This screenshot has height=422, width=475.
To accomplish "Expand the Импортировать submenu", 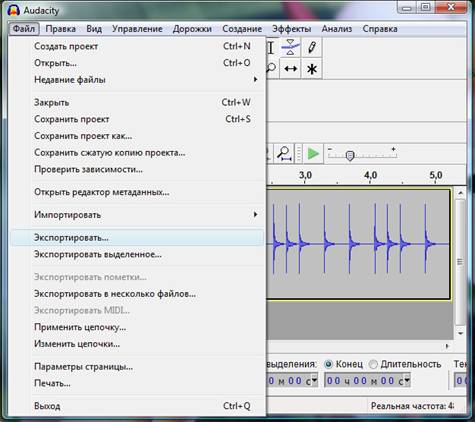I will tap(147, 215).
